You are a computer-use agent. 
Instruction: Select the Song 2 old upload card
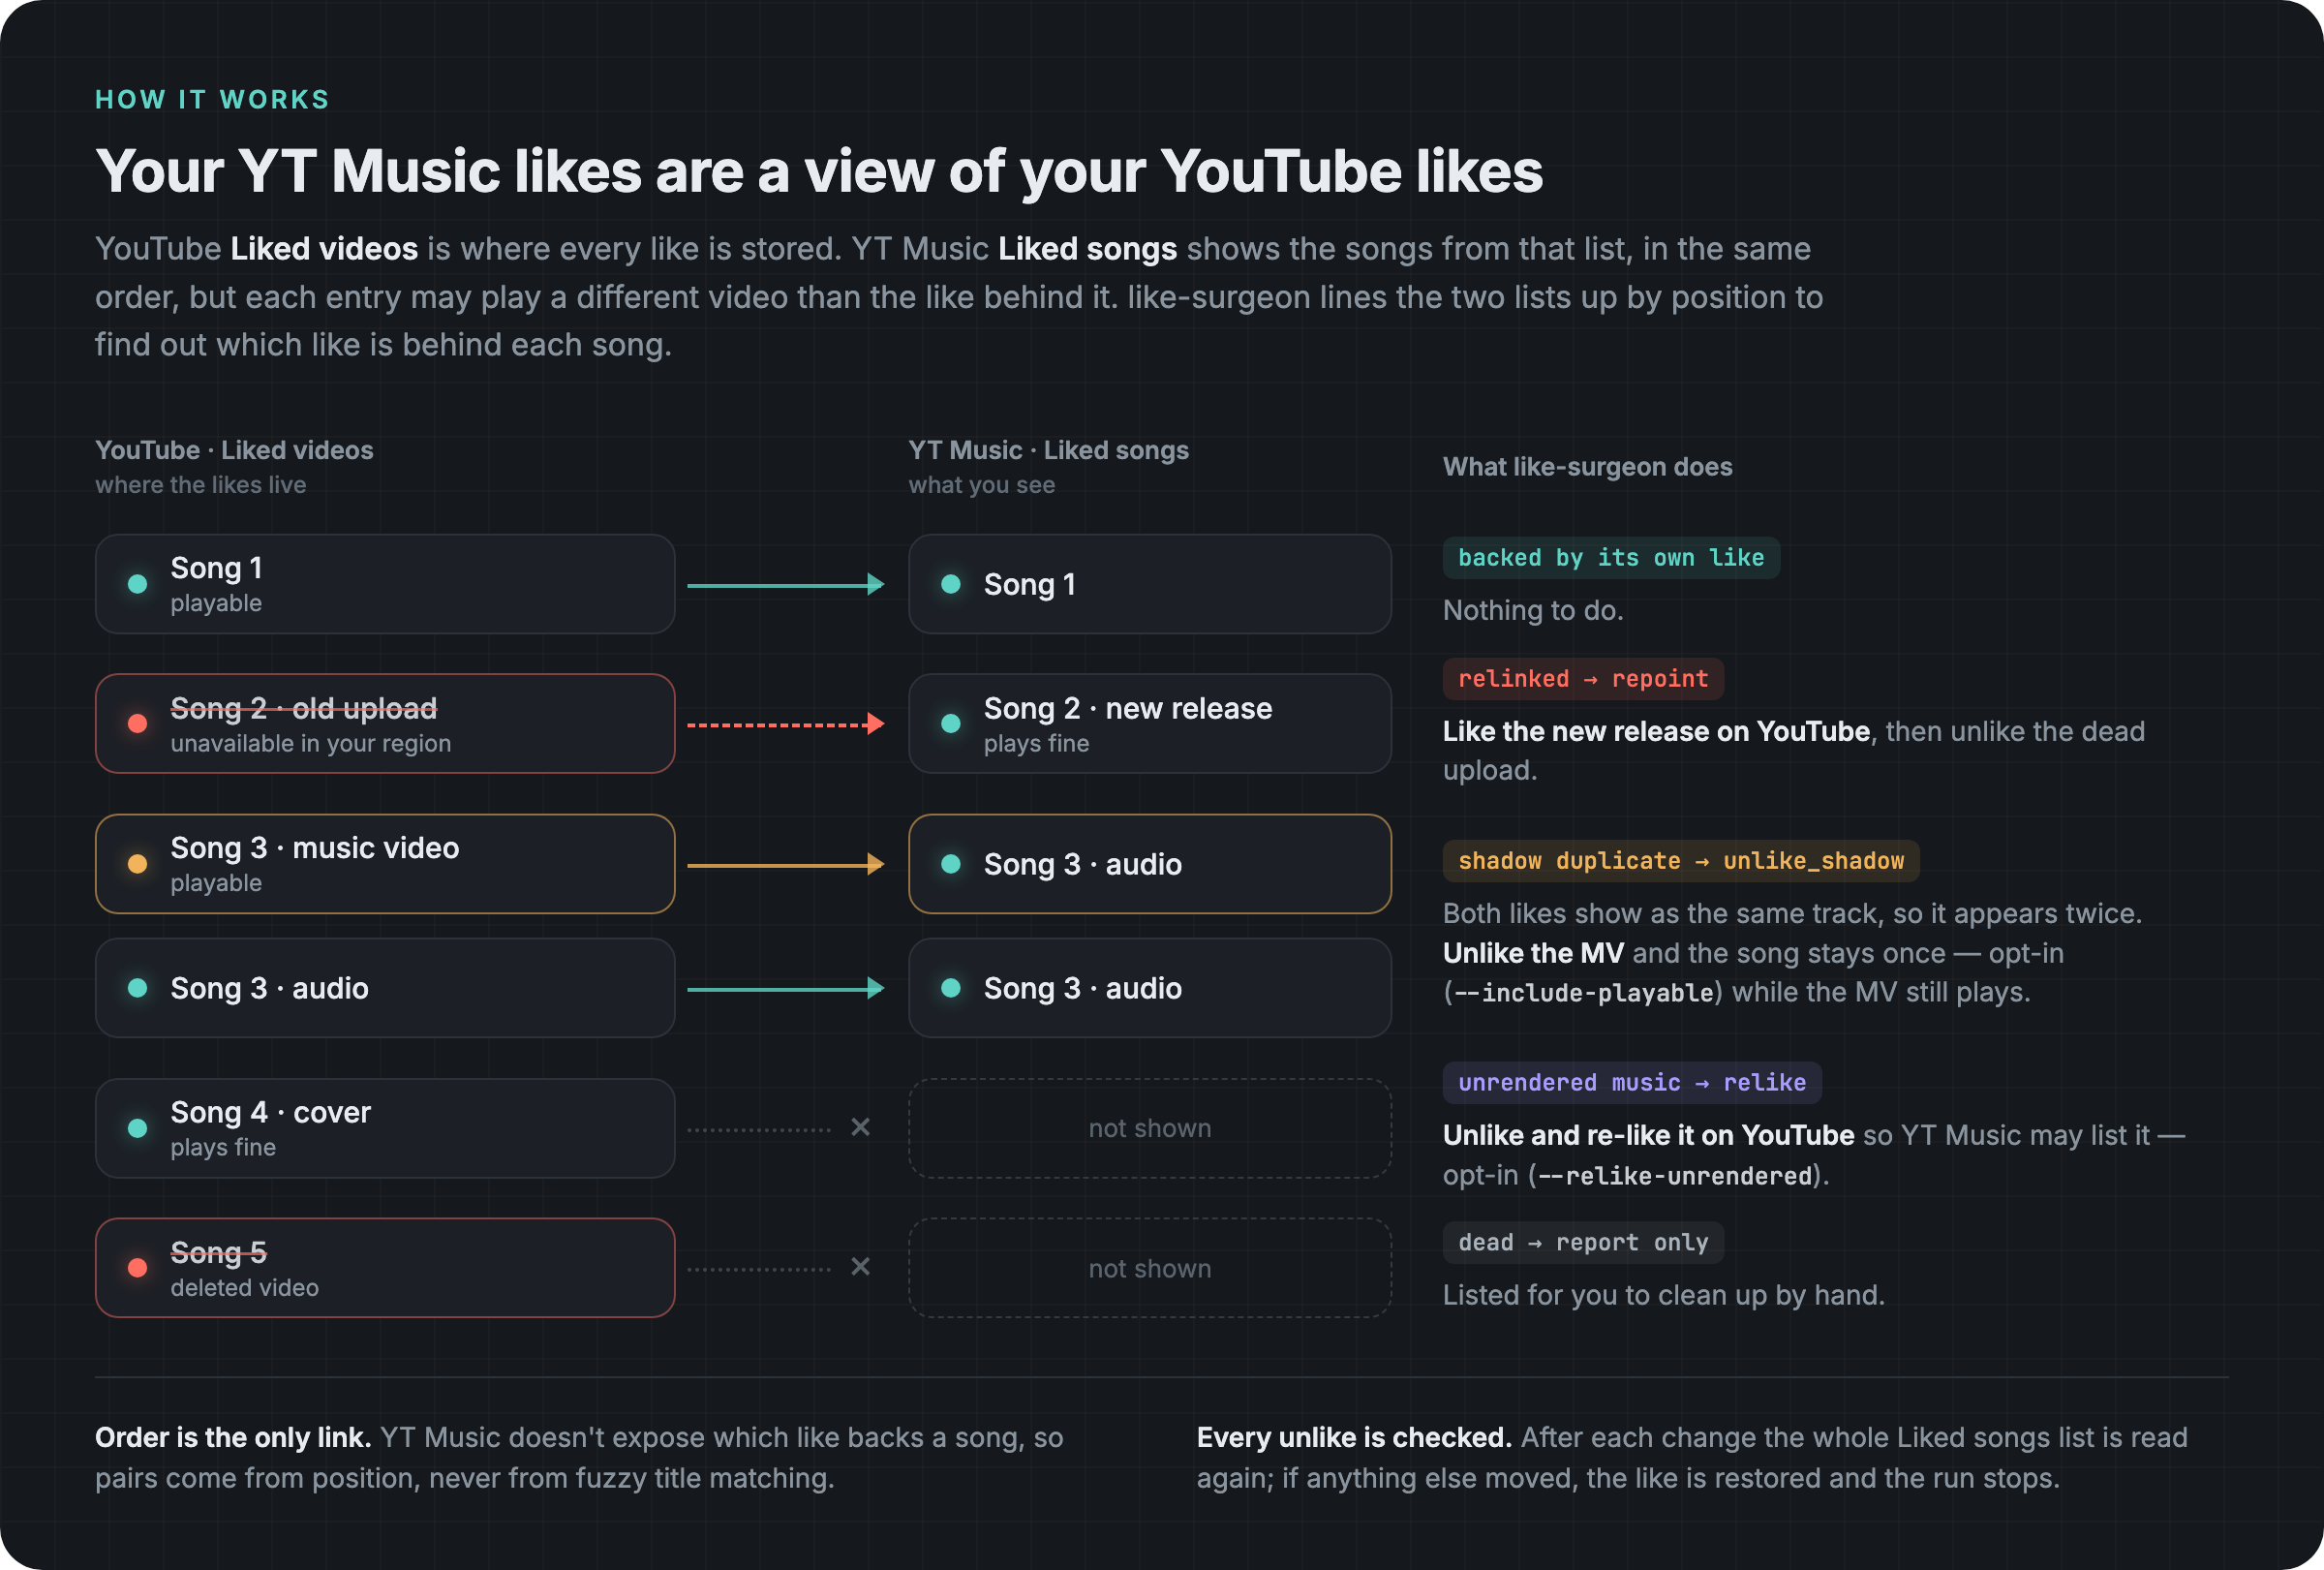pos(385,724)
